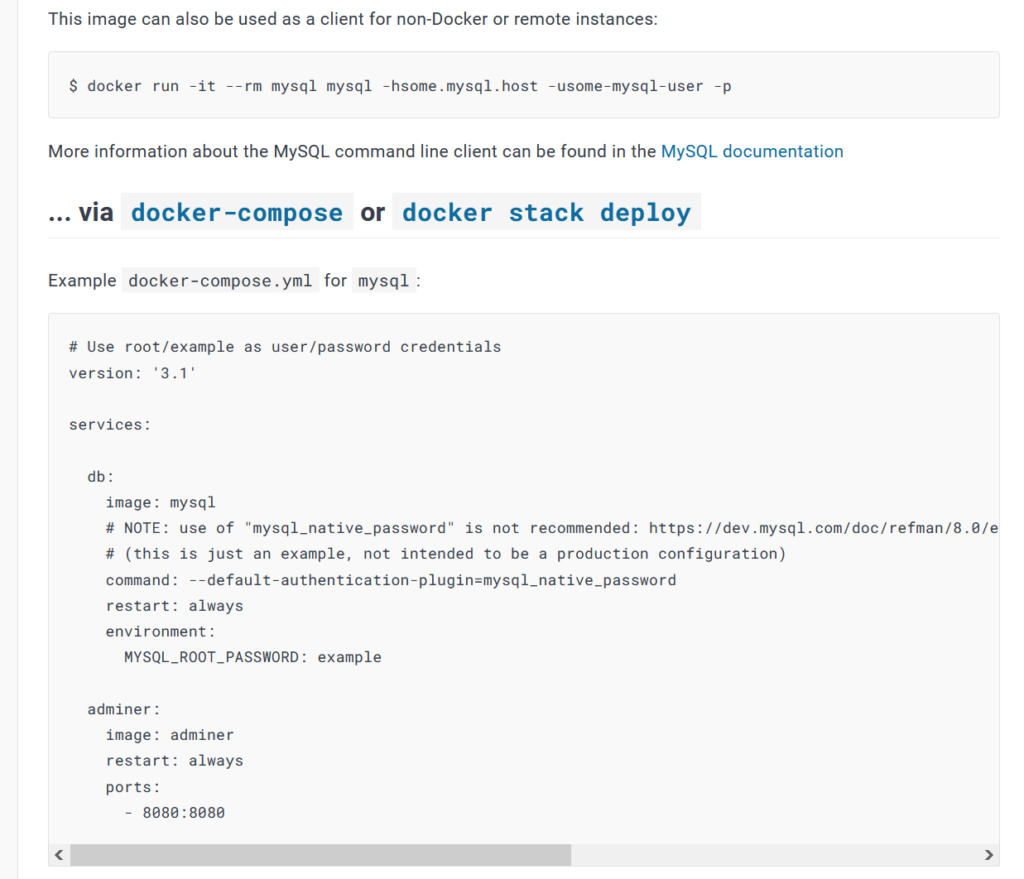Click the 'MYSQL_ROOT_PASSWORD: example' line

coord(253,657)
